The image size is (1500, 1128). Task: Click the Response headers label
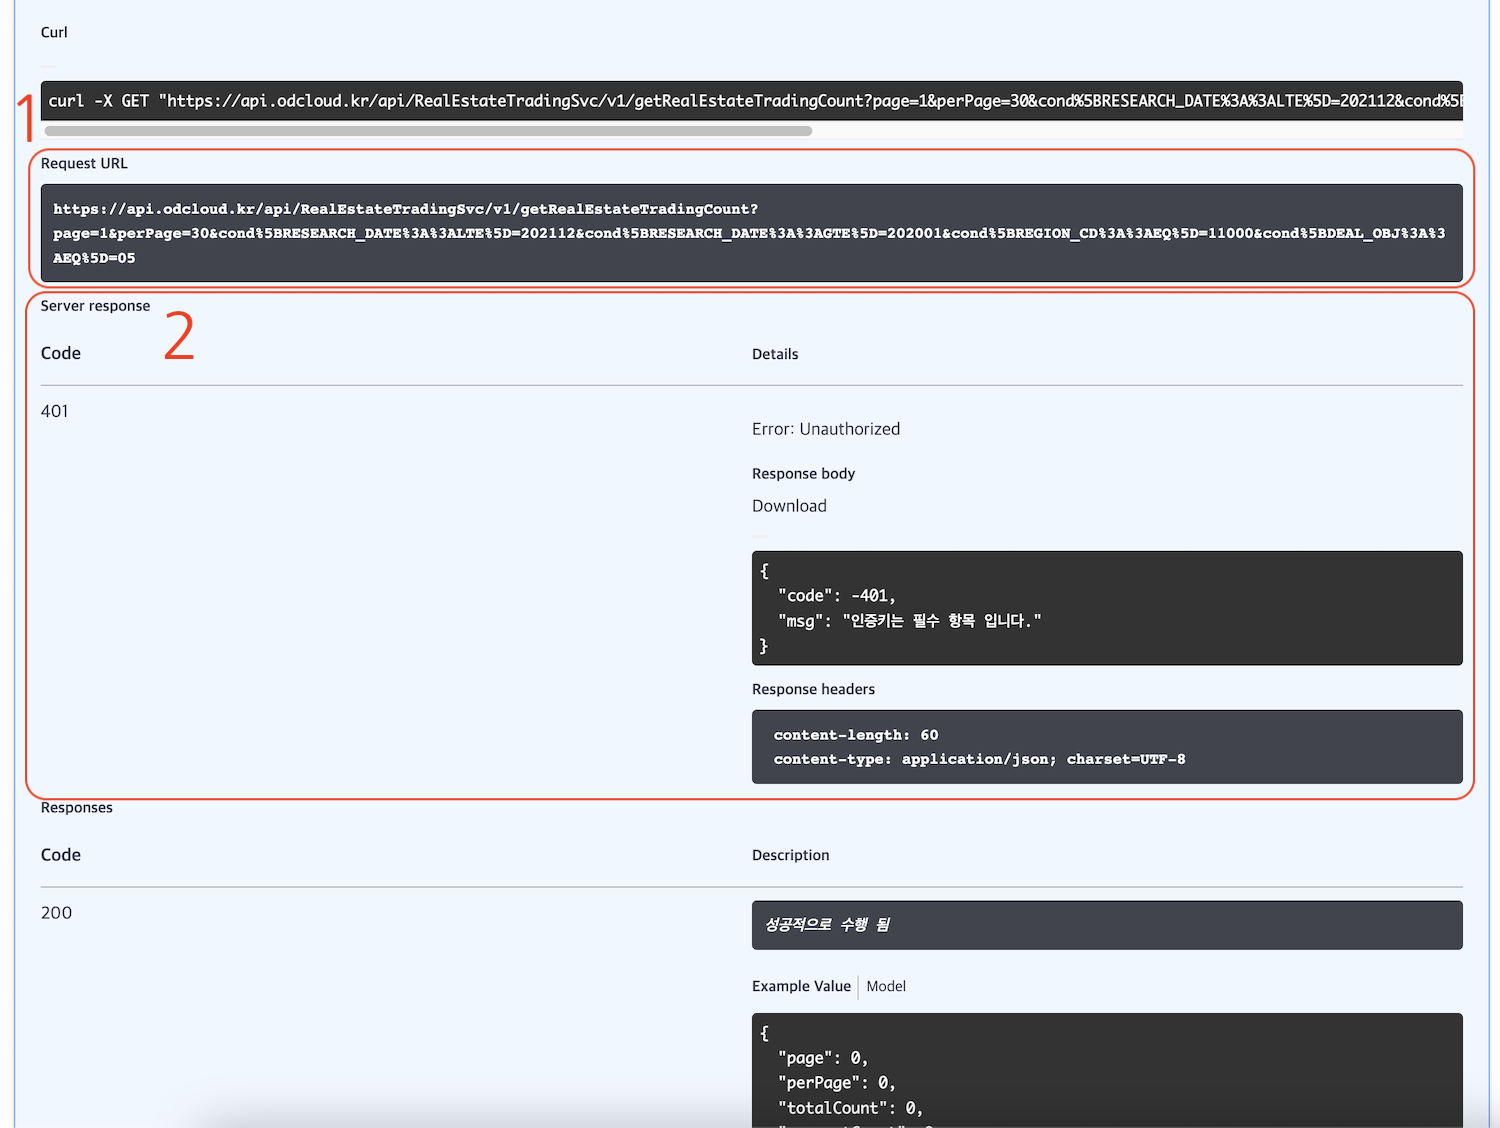[x=813, y=689]
